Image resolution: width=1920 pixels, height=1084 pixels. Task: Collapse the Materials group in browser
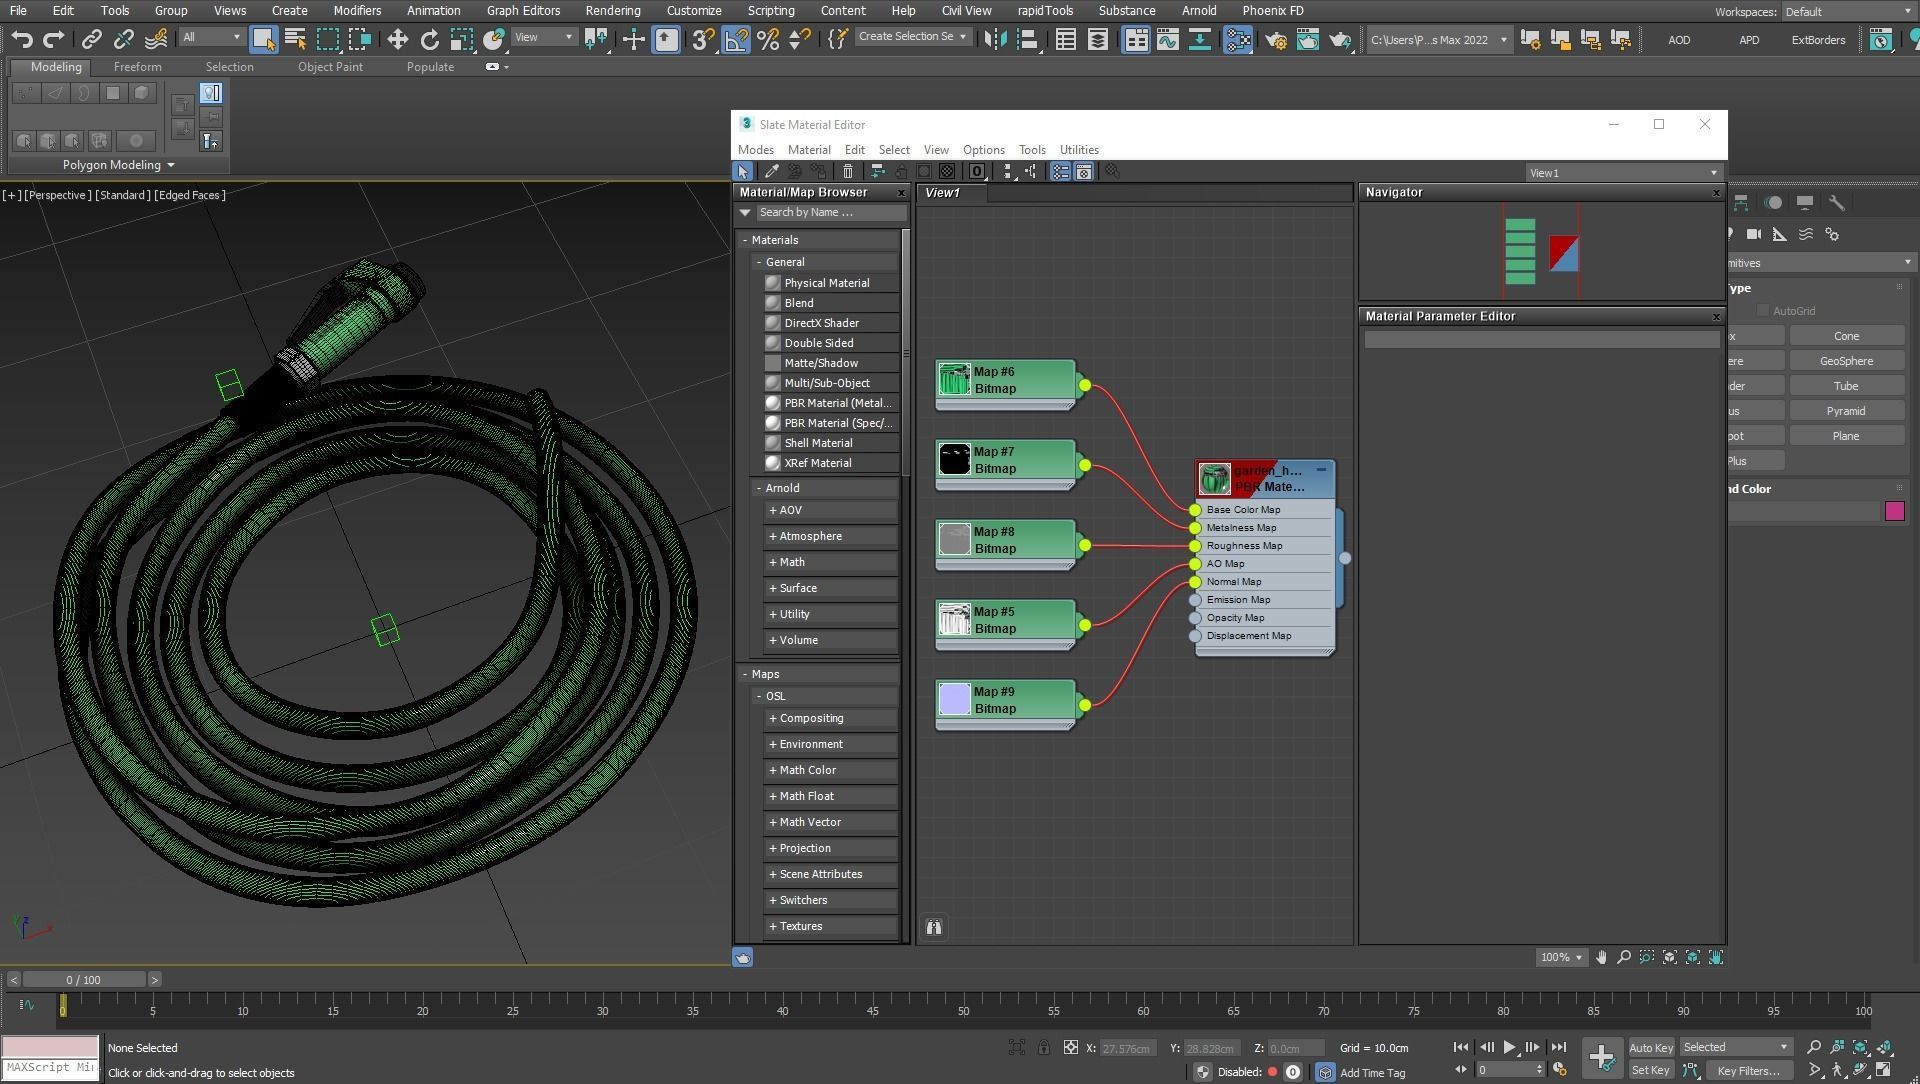[x=746, y=240]
